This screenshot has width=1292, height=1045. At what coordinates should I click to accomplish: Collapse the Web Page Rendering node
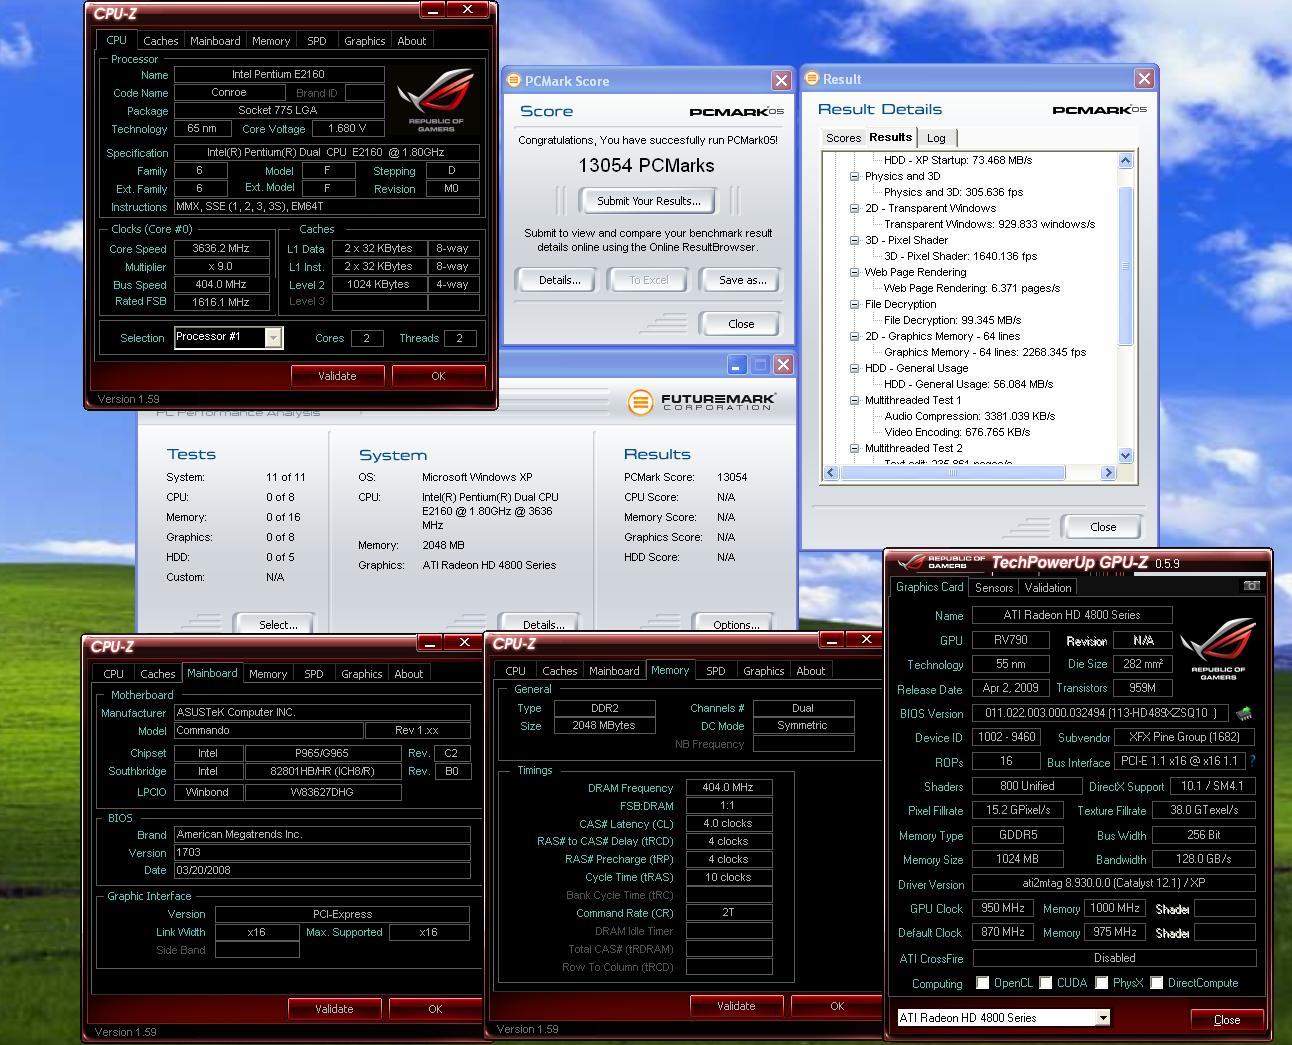click(855, 272)
